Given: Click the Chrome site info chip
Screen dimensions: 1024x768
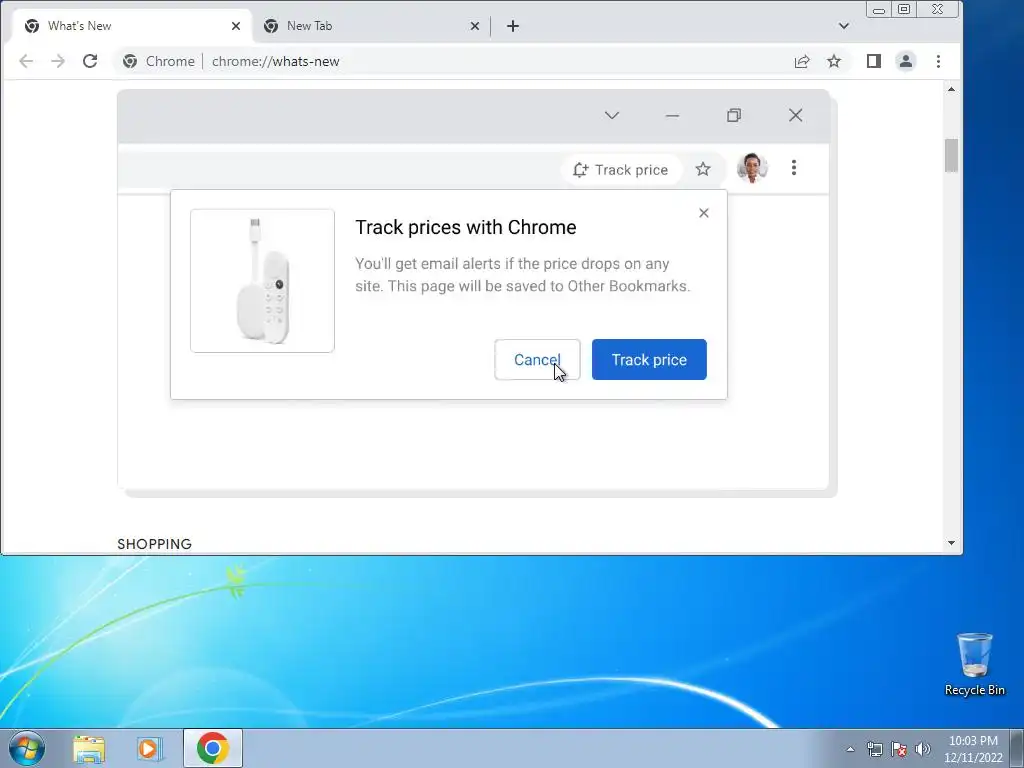Looking at the screenshot, I should [x=159, y=61].
